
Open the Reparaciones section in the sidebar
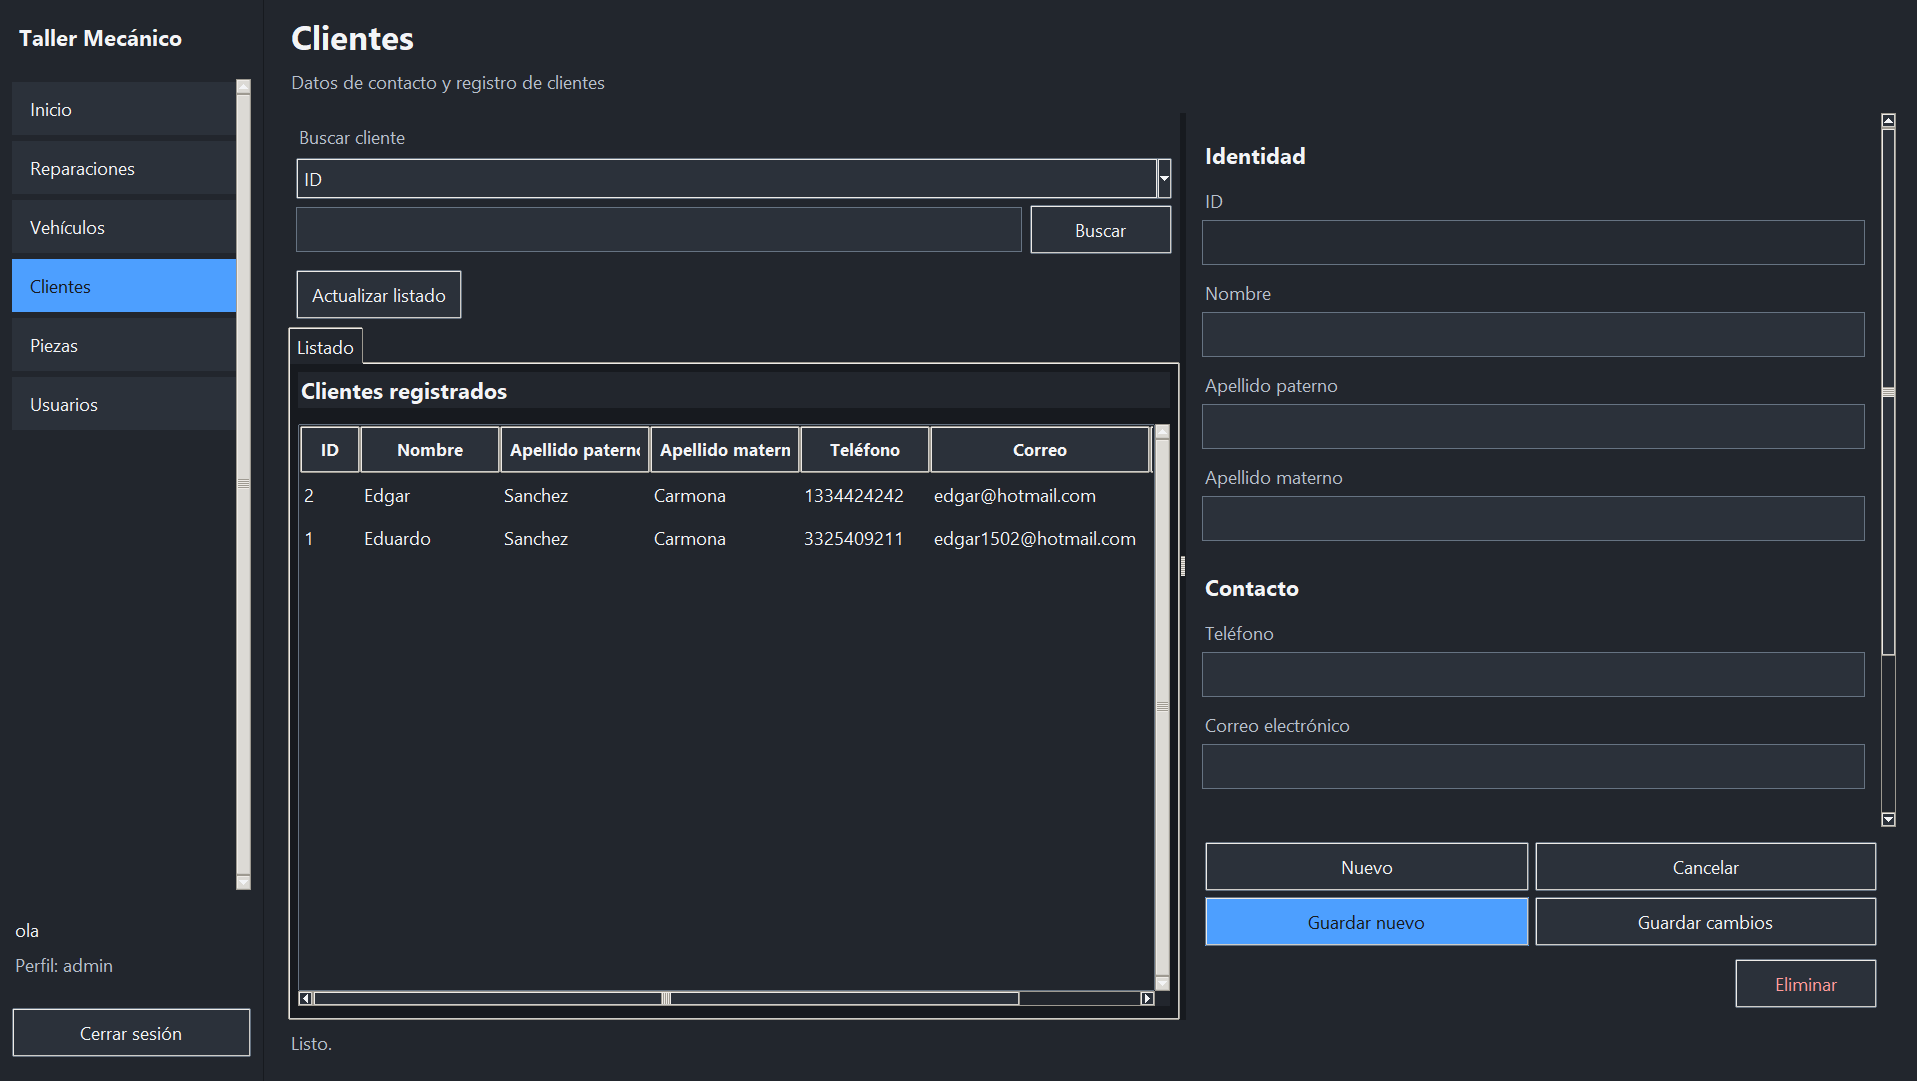tap(124, 168)
